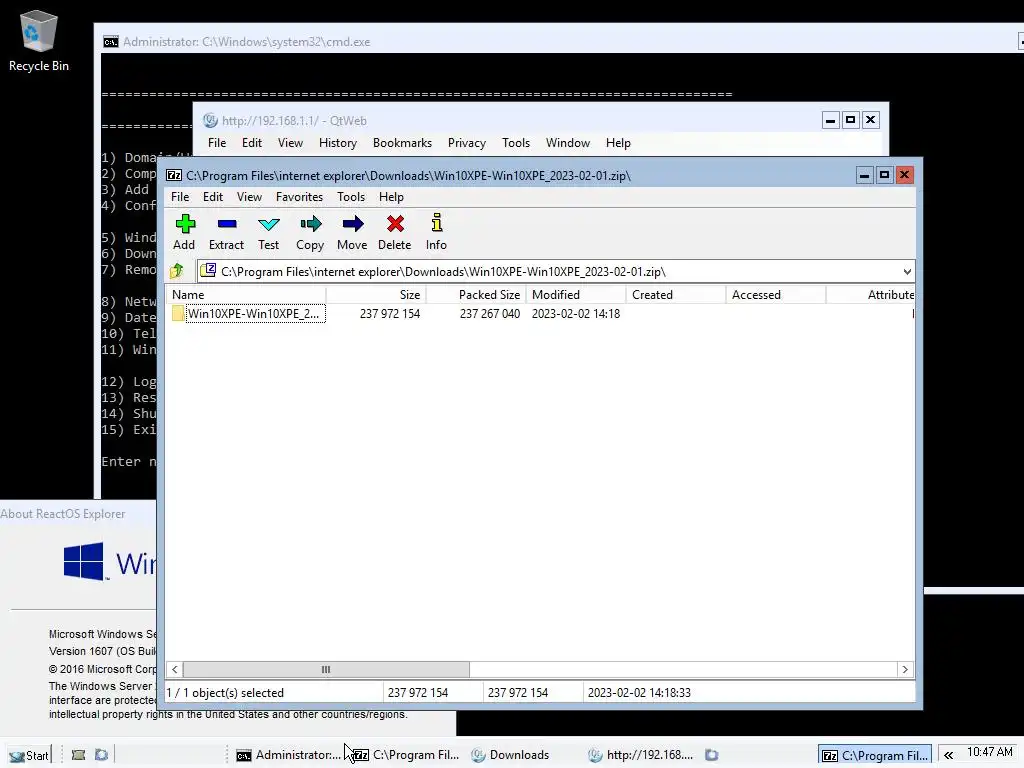Open QtWeb Window menu
The height and width of the screenshot is (768, 1024).
pyautogui.click(x=568, y=143)
